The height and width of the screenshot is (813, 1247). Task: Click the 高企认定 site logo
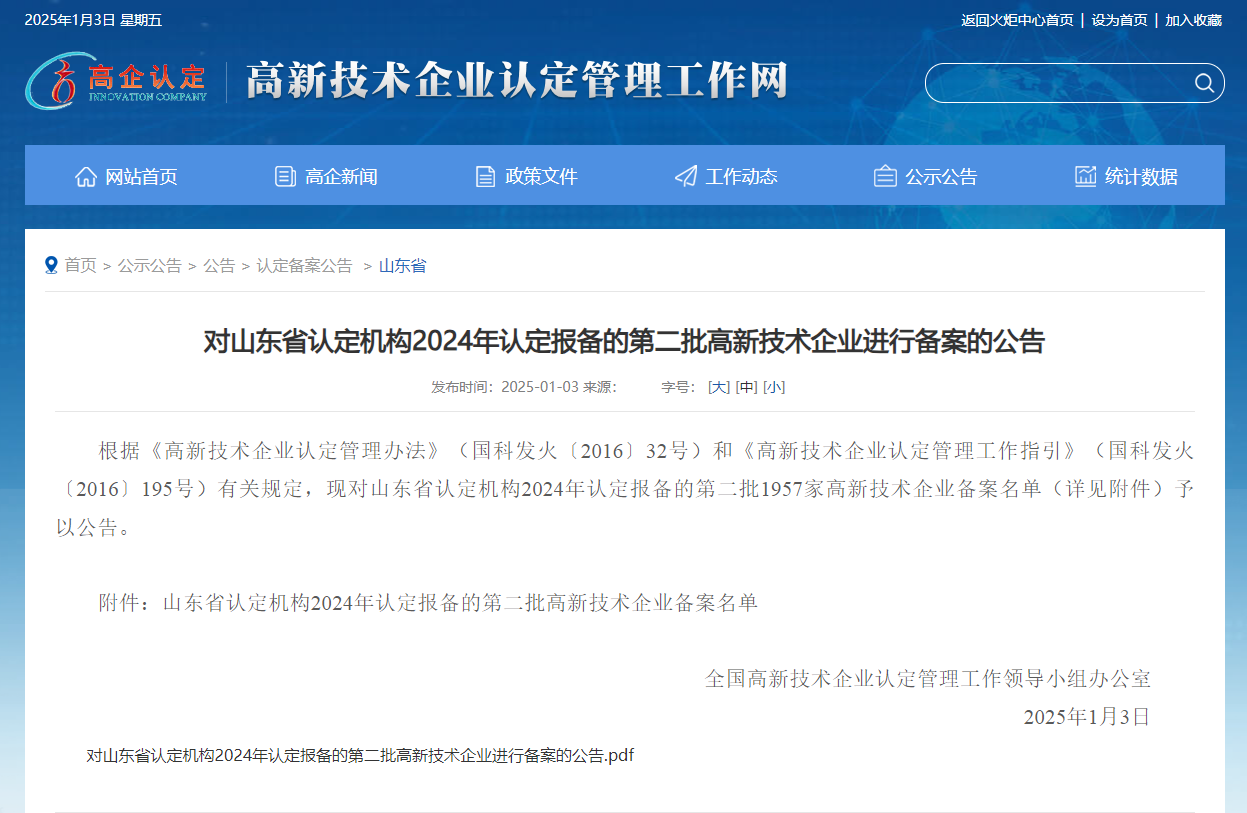point(117,81)
